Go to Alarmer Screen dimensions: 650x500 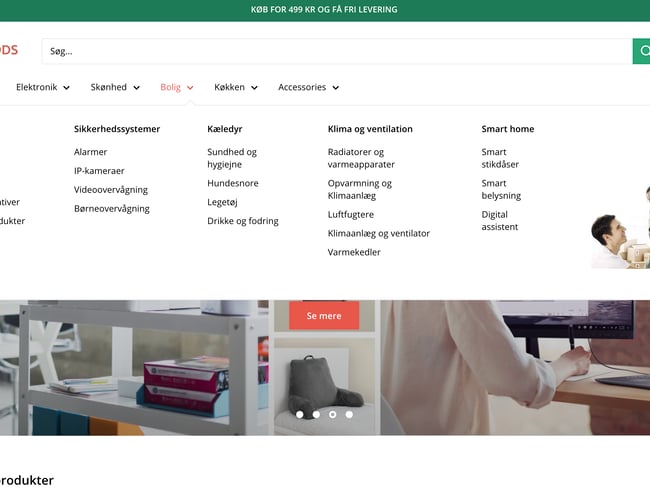pyautogui.click(x=90, y=152)
